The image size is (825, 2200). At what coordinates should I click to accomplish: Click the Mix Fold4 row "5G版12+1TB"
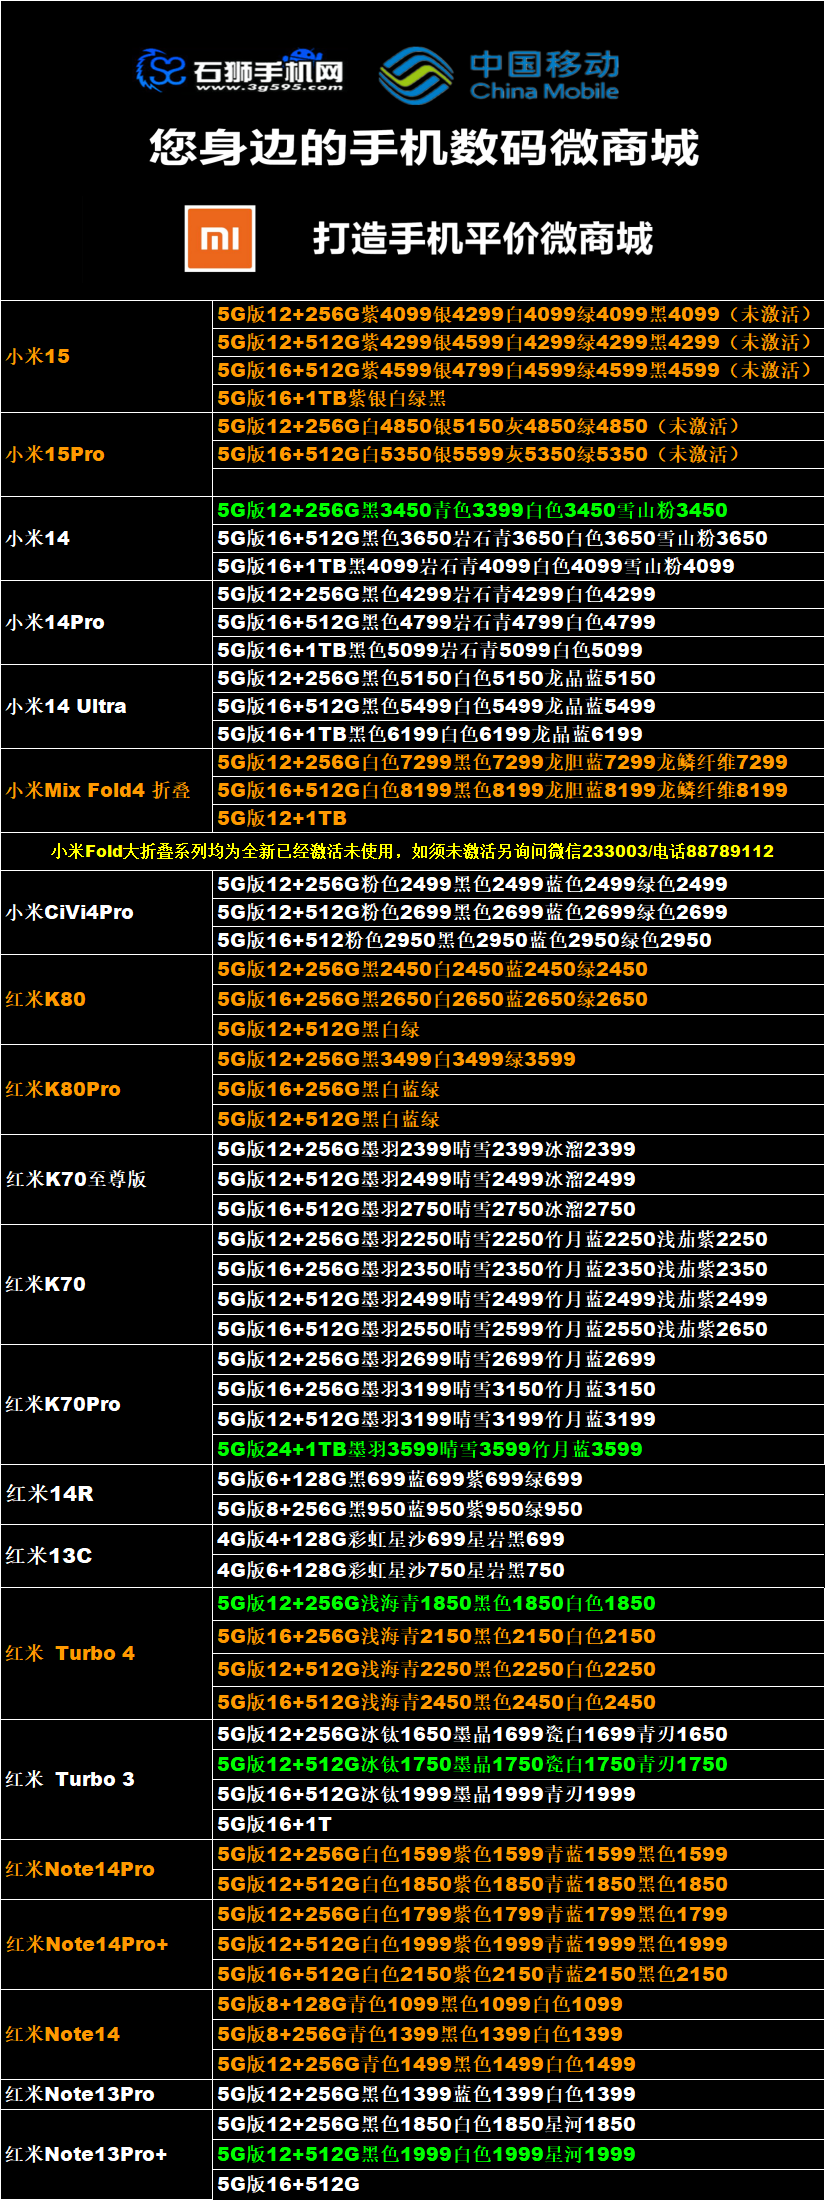point(518,818)
